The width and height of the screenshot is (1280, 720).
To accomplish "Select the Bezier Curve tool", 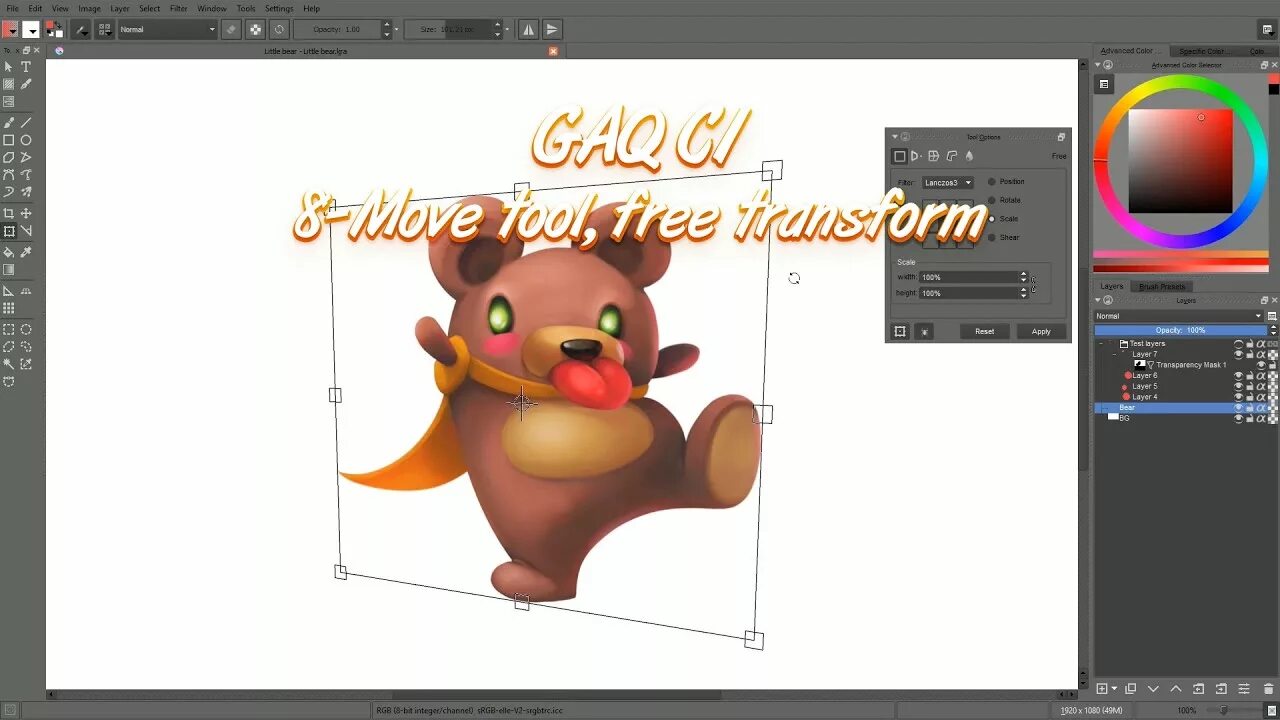I will (x=9, y=174).
